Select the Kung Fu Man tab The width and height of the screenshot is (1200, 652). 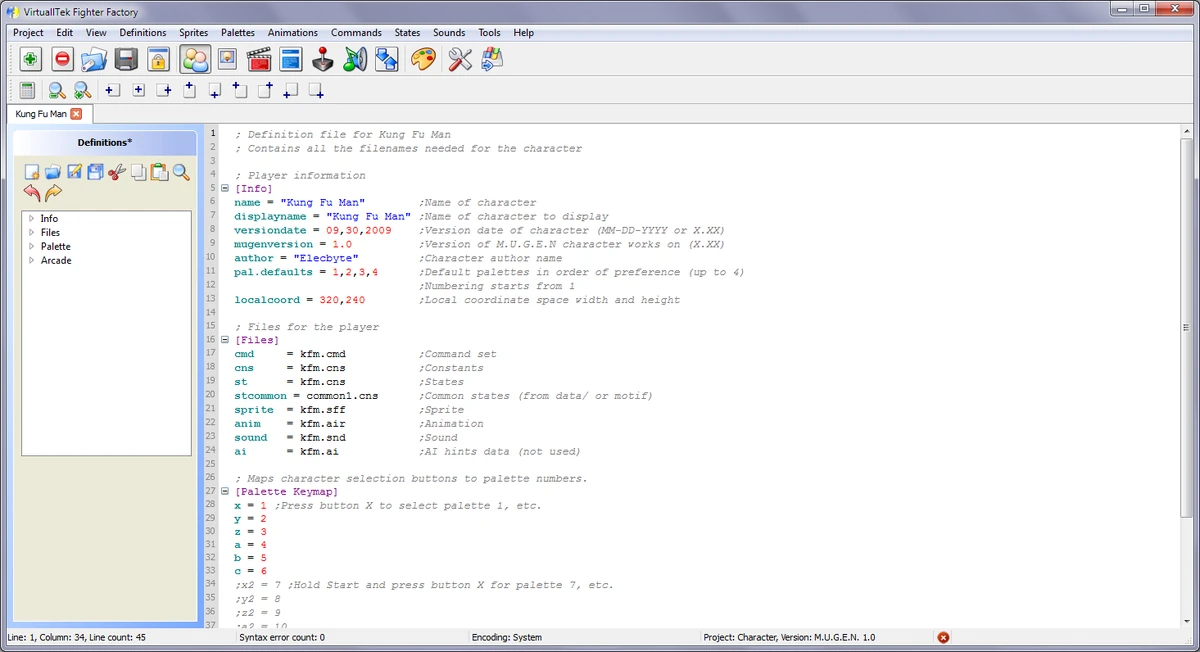(40, 113)
